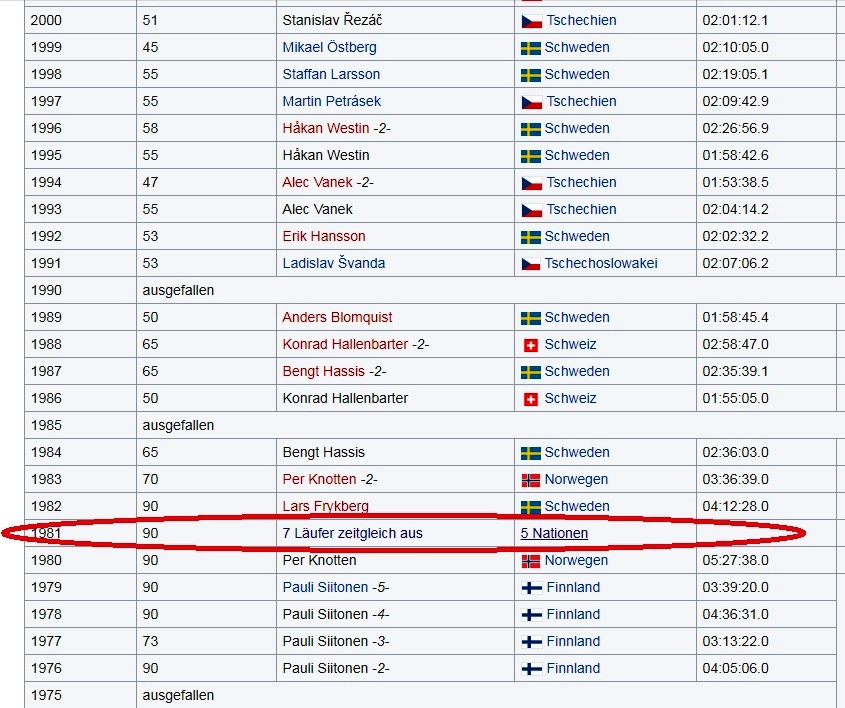The width and height of the screenshot is (845, 708).
Task: Click the Swiss flag icon in the 1988 row
Action: coord(531,345)
